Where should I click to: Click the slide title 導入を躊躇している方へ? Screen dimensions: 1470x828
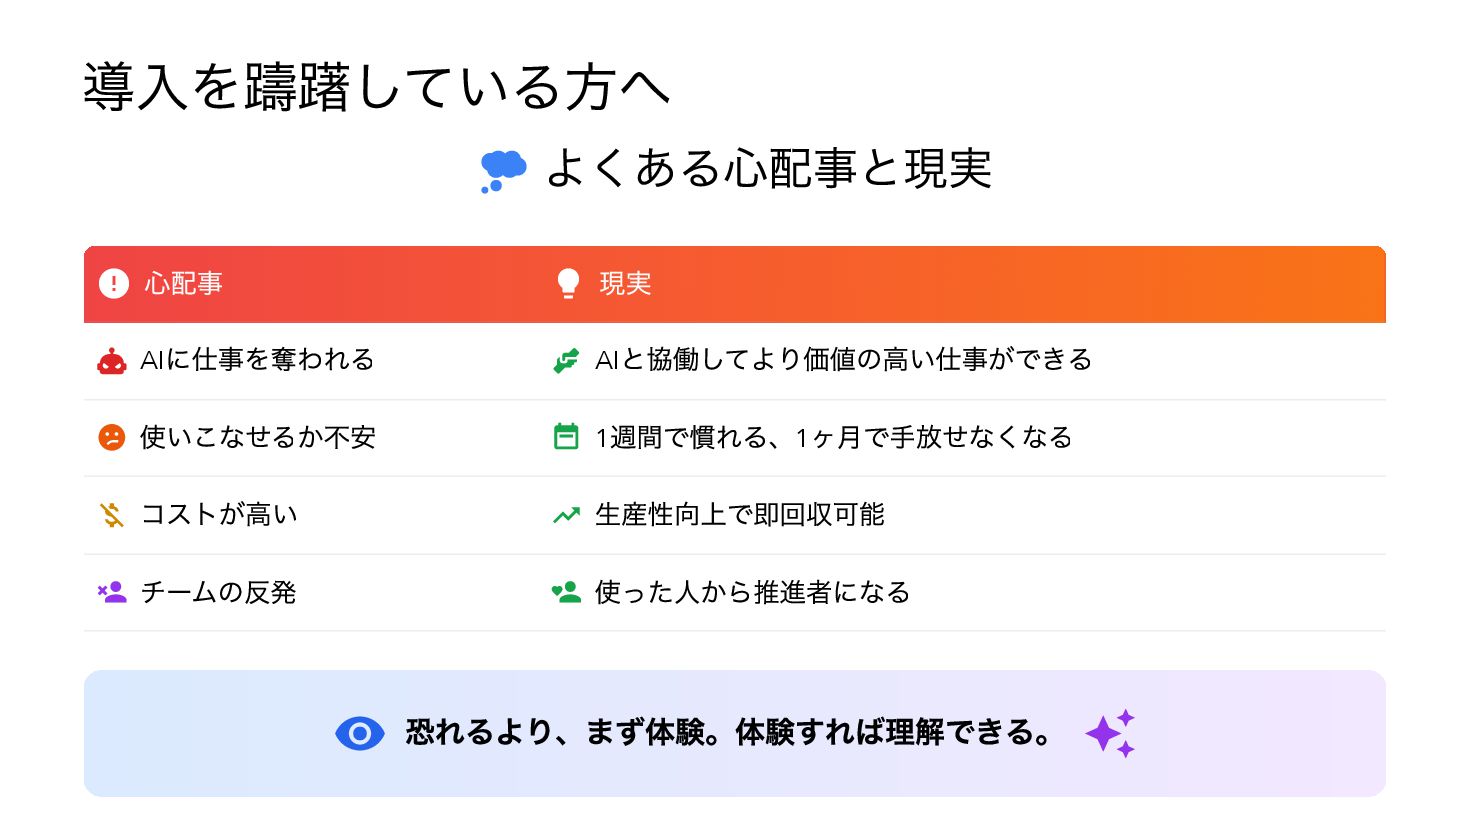tap(376, 87)
